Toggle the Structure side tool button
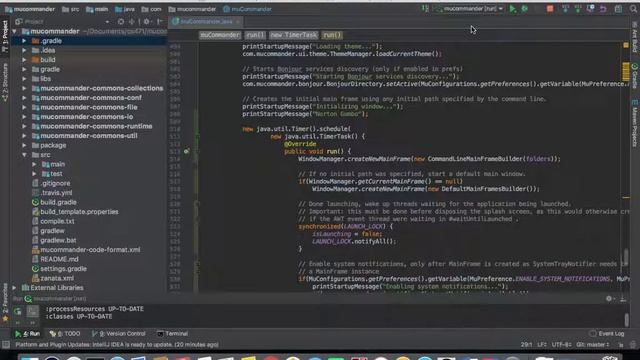Screen dimensions: 640x360 pos(5,82)
